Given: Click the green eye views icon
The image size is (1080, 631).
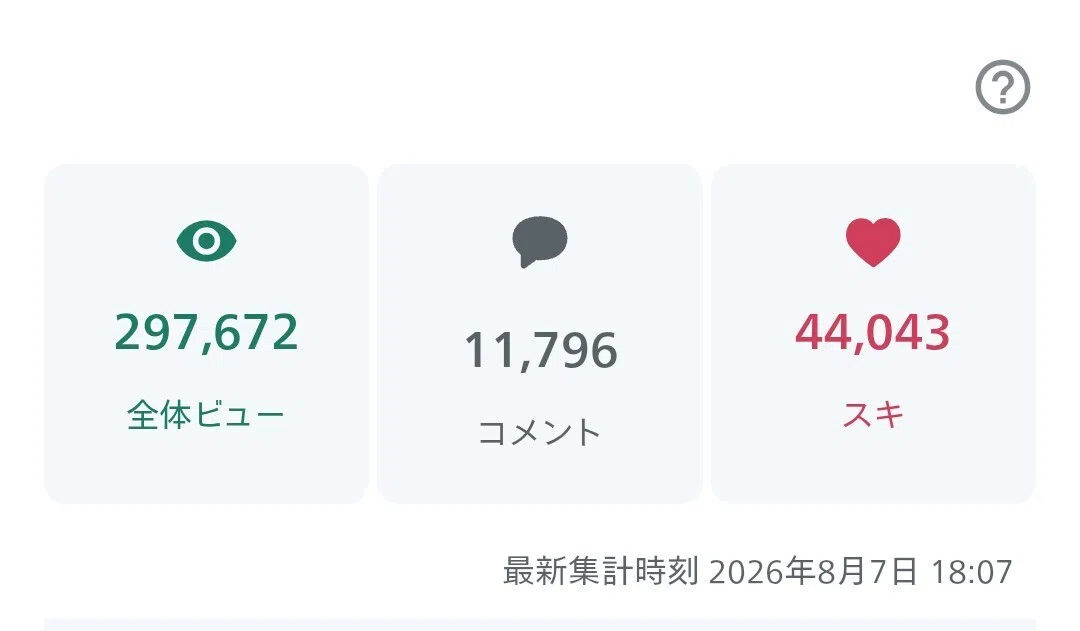Looking at the screenshot, I should pyautogui.click(x=207, y=241).
